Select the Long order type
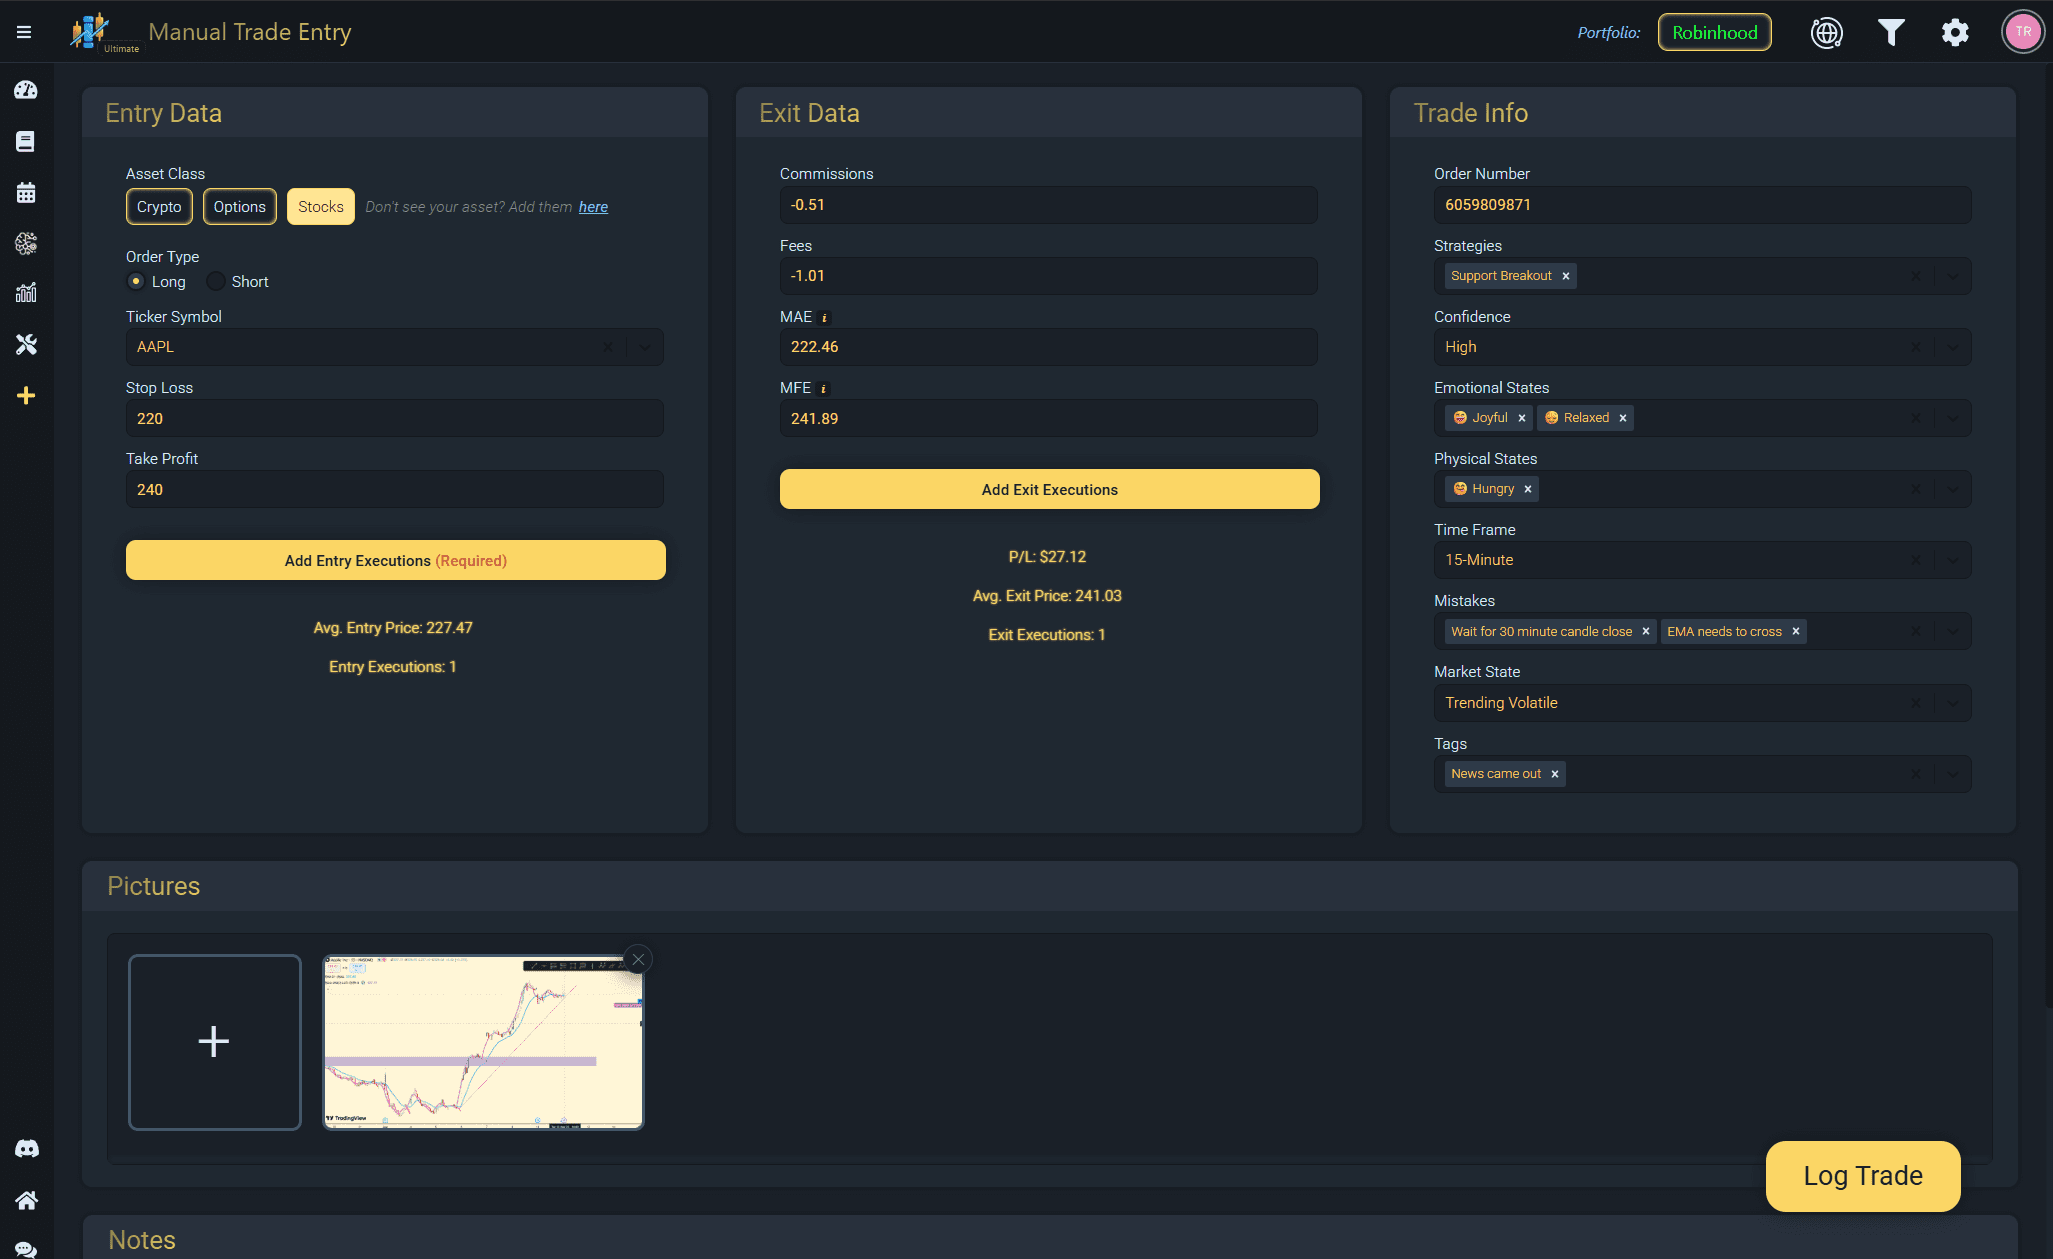This screenshot has height=1259, width=2053. coord(136,282)
